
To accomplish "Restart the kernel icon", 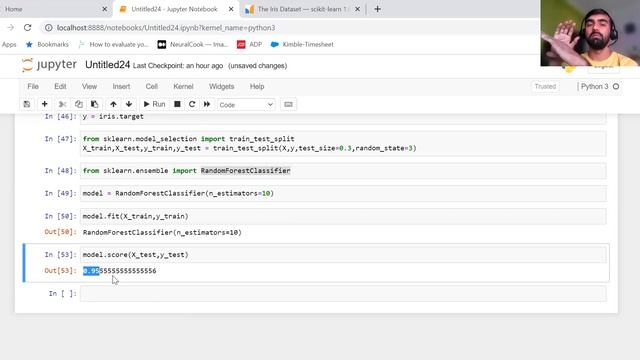I will (192, 104).
